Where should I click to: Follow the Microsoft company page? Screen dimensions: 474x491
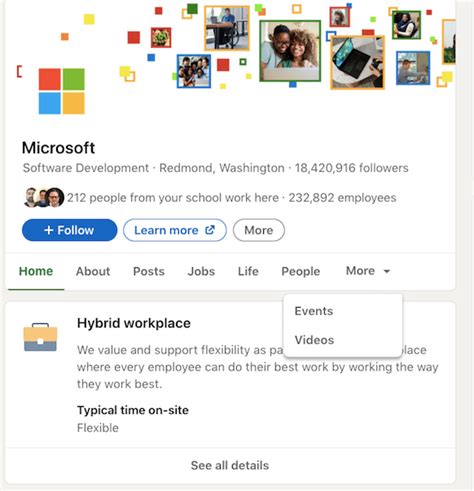point(70,230)
